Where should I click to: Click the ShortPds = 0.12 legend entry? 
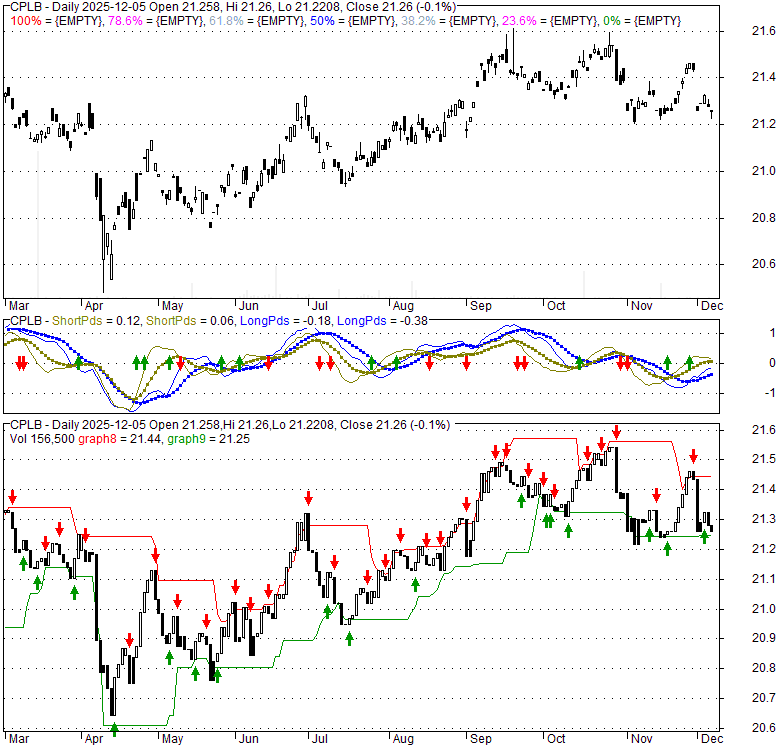97,321
